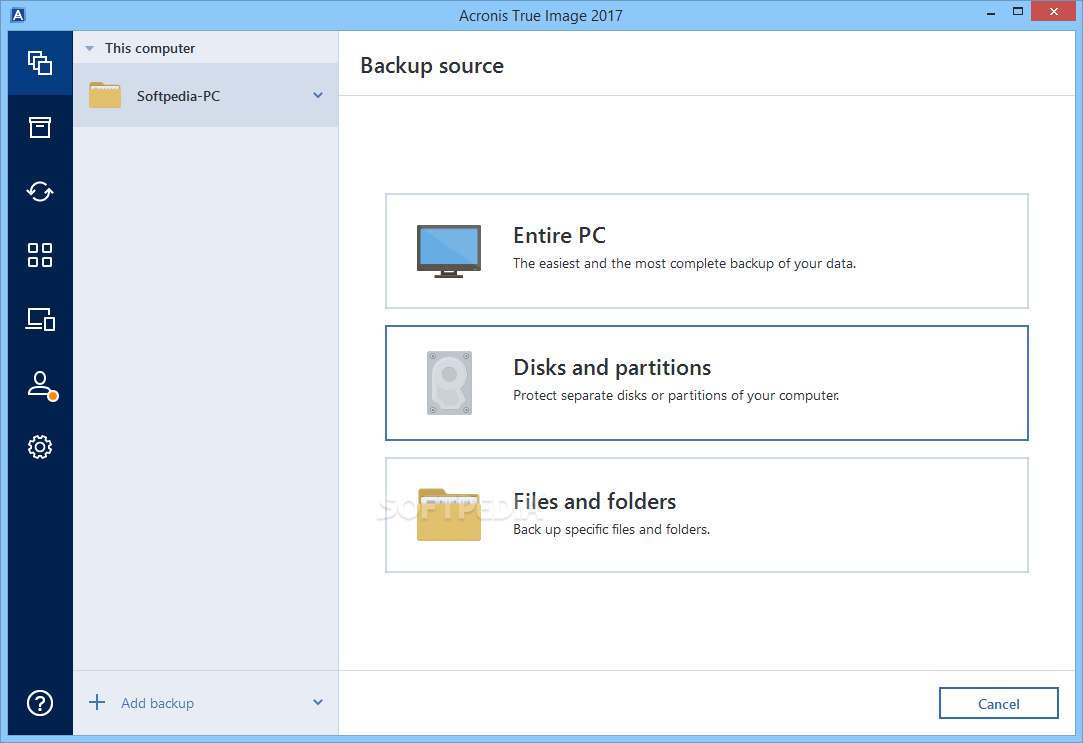Minimize the Acronis True Image window
Image resolution: width=1083 pixels, height=743 pixels.
click(991, 12)
